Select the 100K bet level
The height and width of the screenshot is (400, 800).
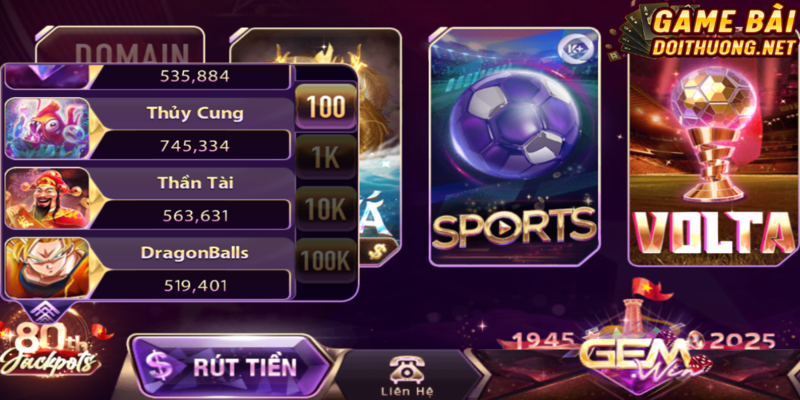coord(327,261)
